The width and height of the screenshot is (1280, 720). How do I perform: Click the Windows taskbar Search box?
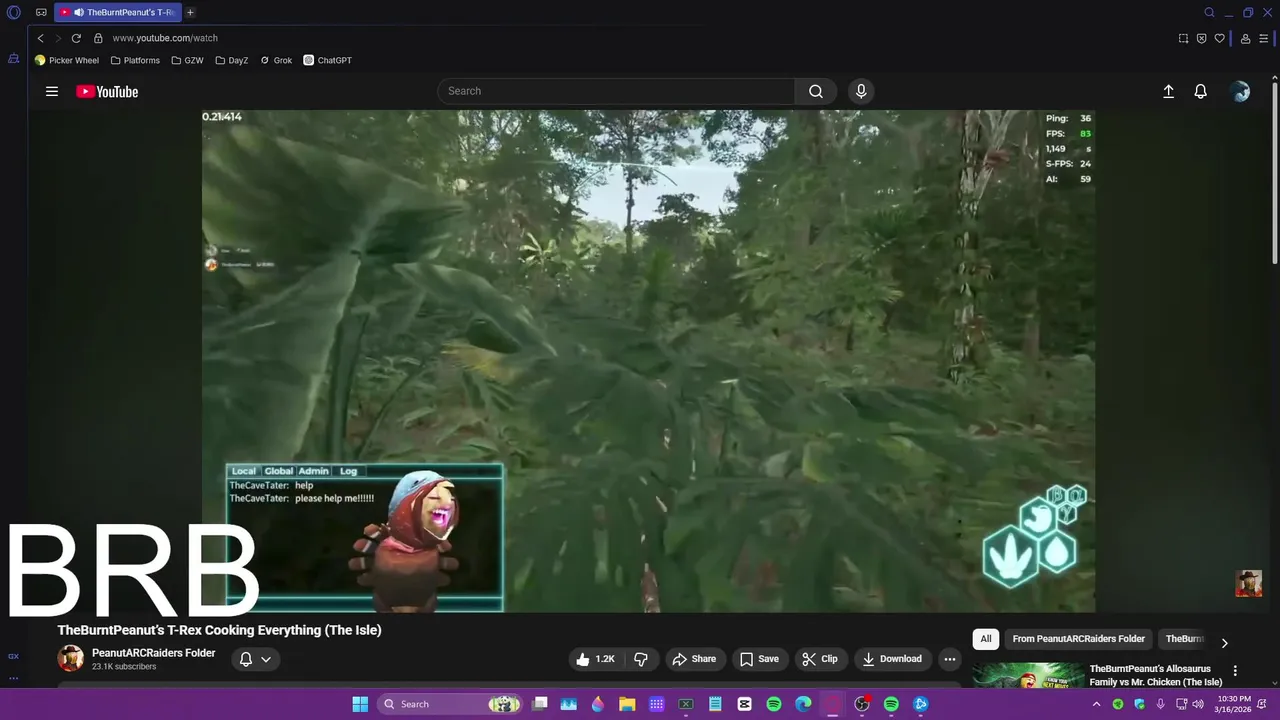451,704
